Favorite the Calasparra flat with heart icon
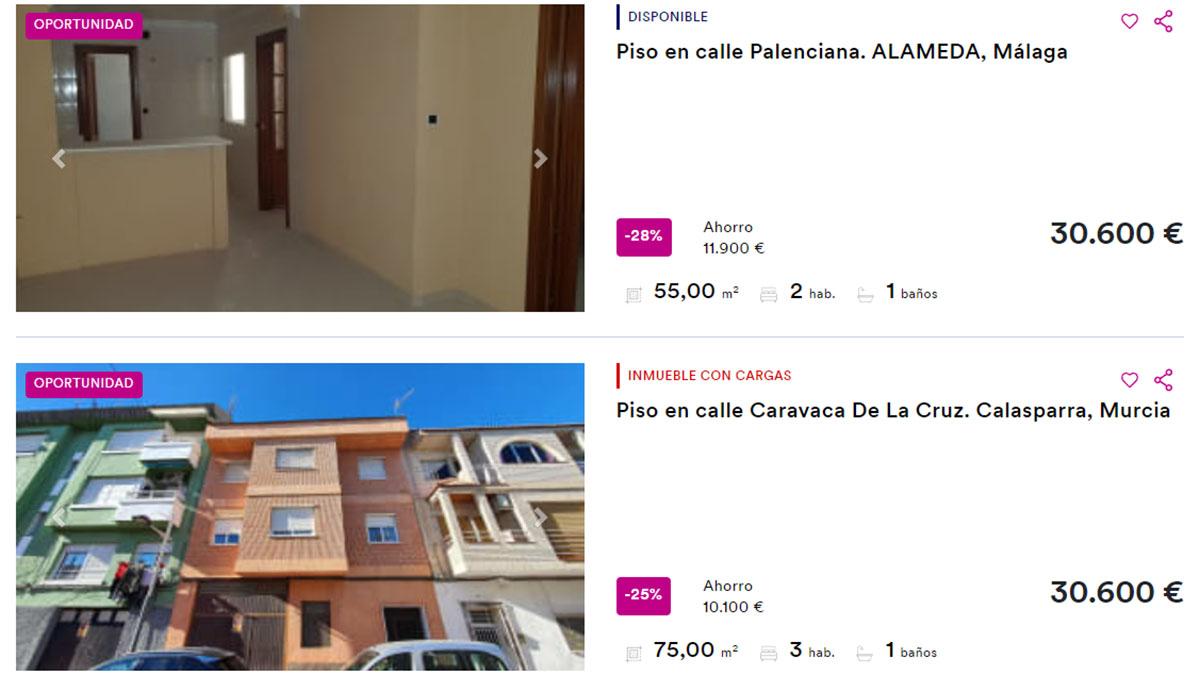 (x=1129, y=380)
